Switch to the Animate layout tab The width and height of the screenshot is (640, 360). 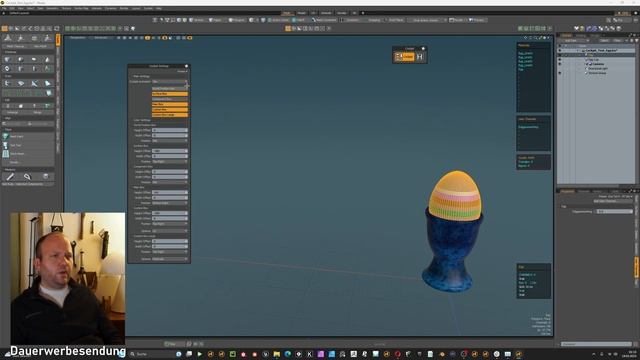326,13
